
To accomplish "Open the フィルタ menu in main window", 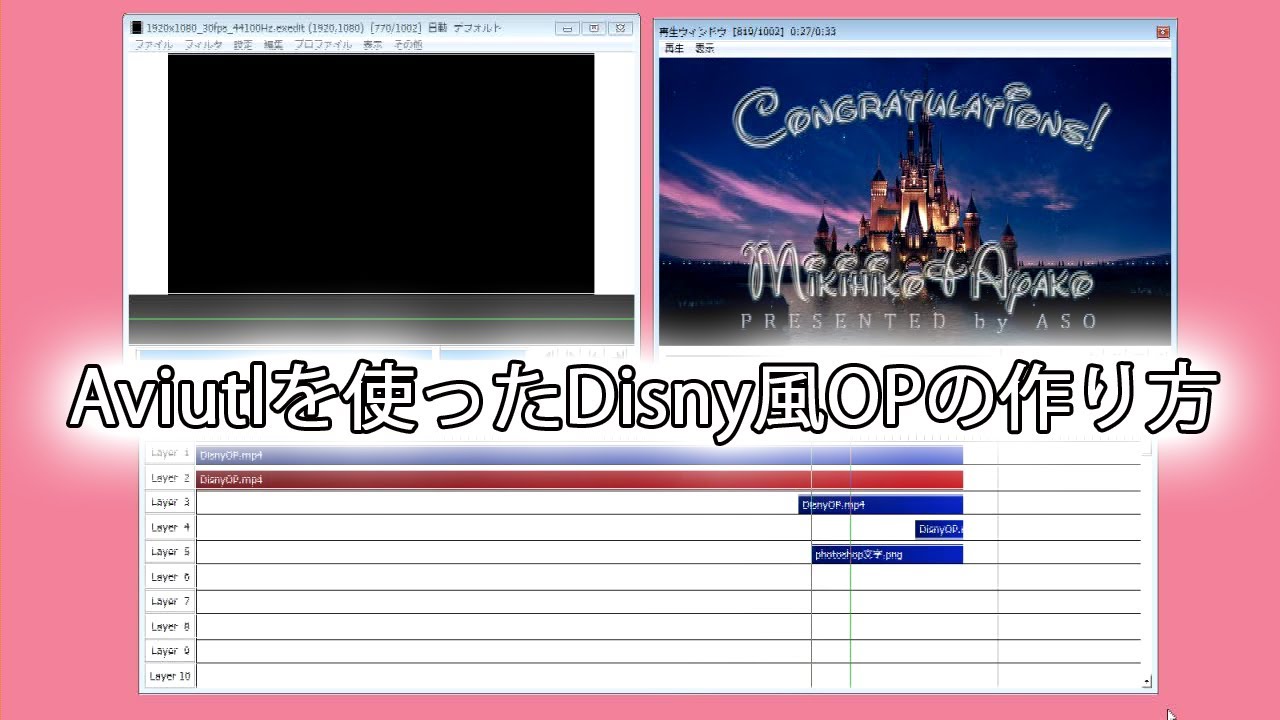I will click(203, 45).
